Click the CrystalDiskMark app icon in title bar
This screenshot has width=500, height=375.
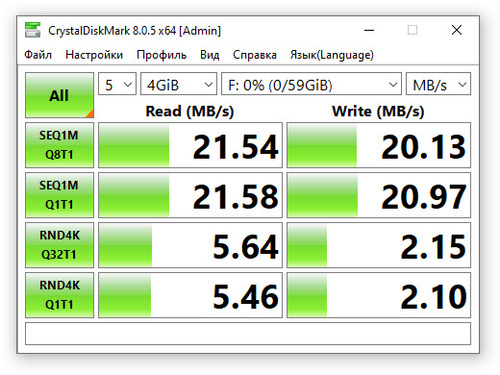(x=33, y=30)
